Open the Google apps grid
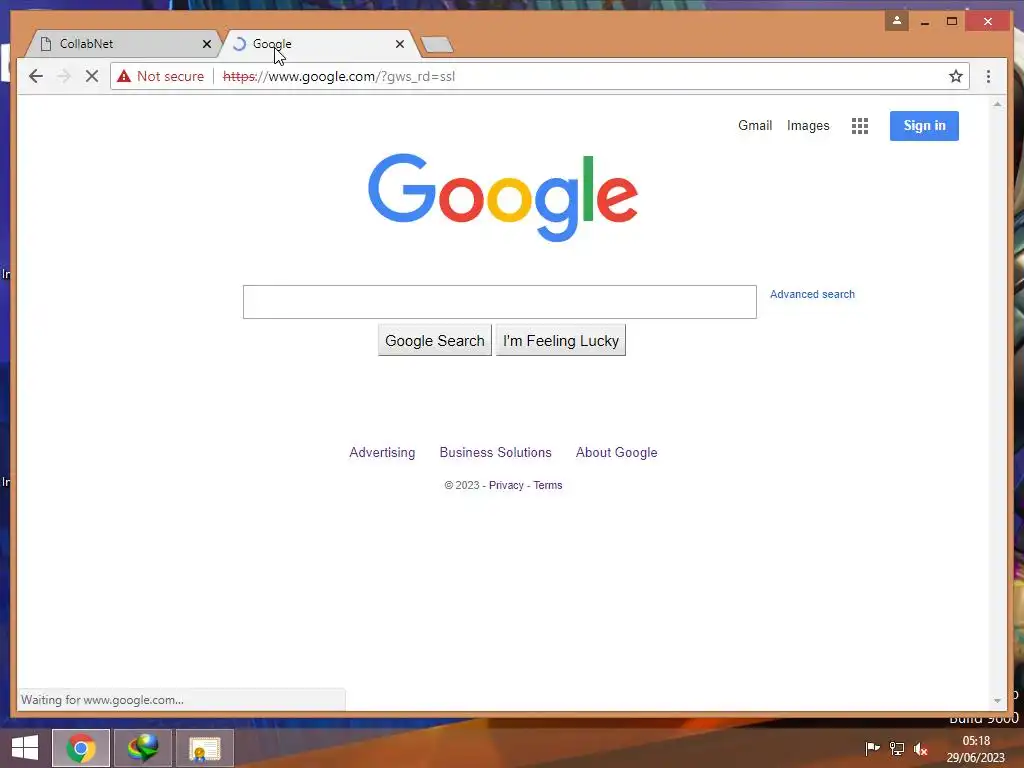This screenshot has width=1024, height=768. click(859, 126)
